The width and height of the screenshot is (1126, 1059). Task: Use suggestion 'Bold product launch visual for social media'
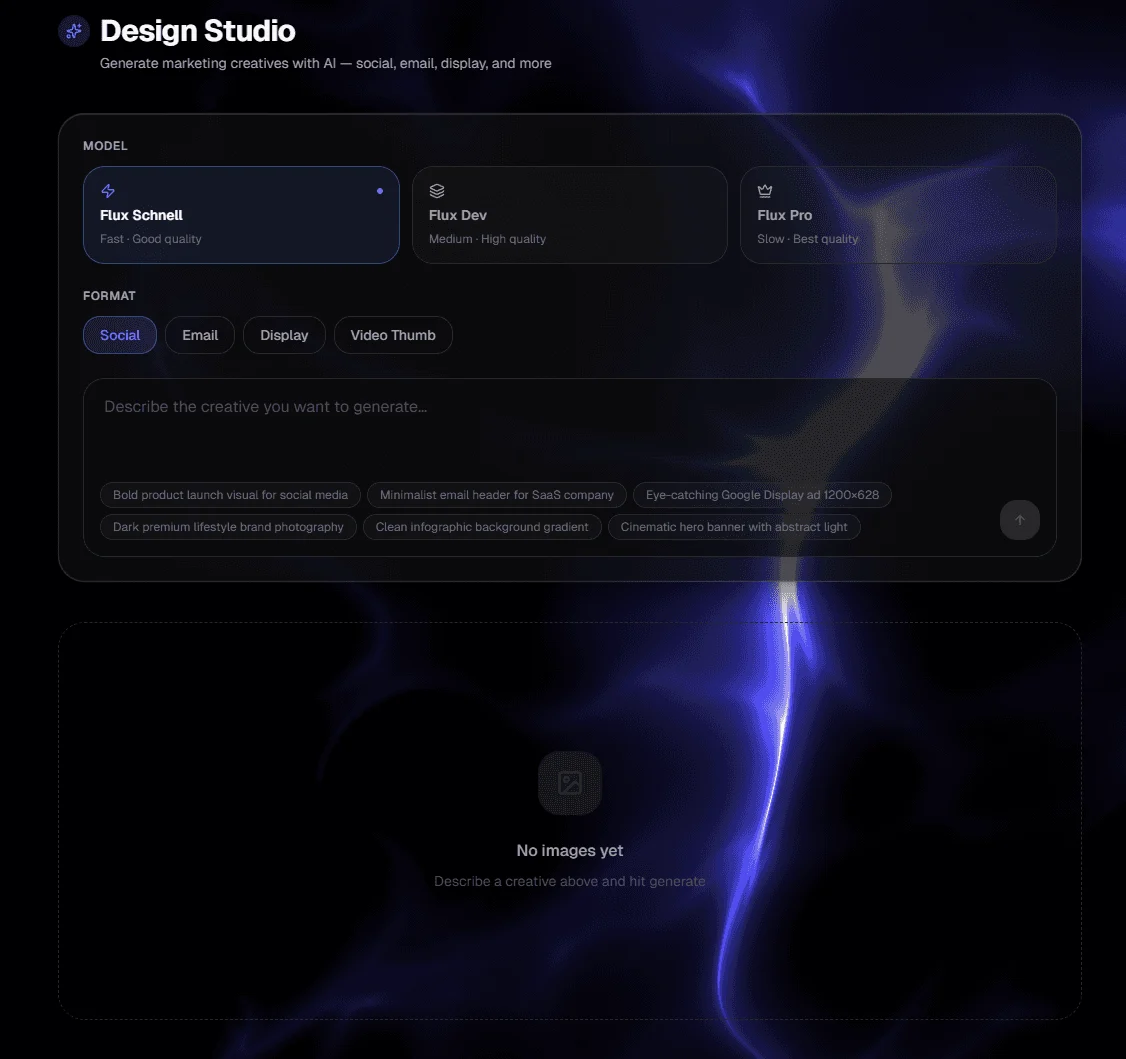coord(231,495)
